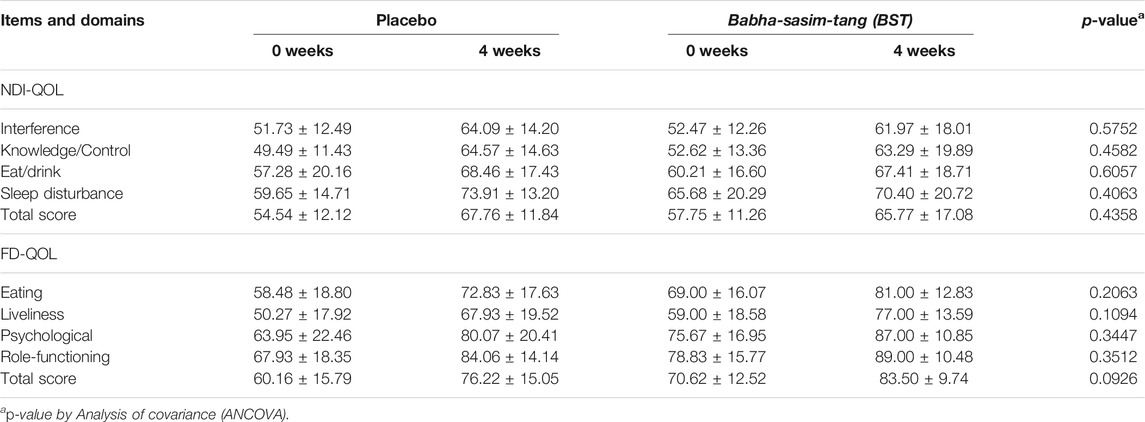The image size is (1145, 422).
Task: Click the NDI-QOL section label
Action: (30, 91)
